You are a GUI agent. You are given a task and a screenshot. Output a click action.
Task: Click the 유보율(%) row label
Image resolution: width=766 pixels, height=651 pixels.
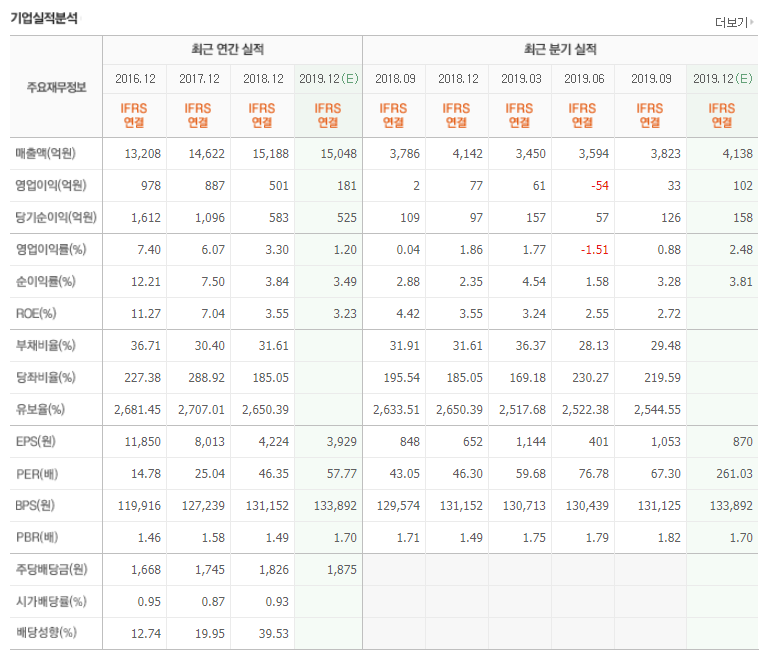click(x=40, y=409)
